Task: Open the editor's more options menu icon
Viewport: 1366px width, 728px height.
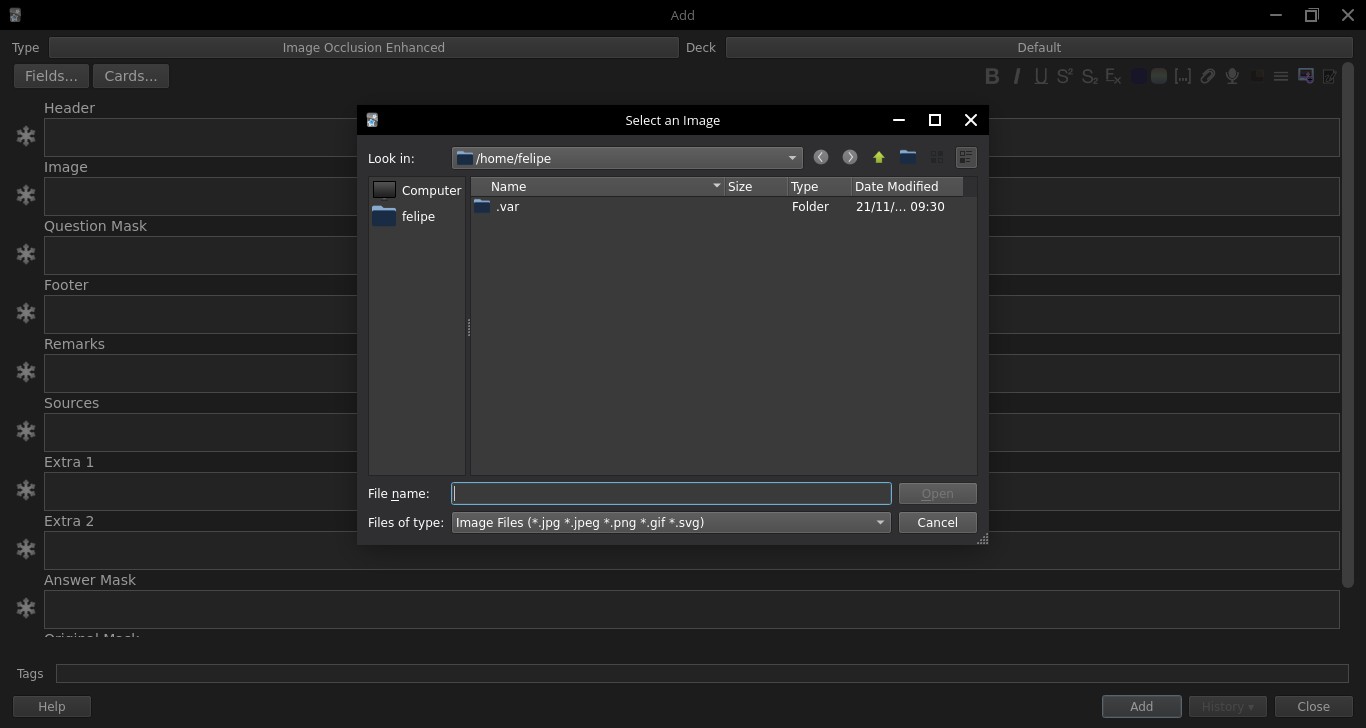Action: 1280,76
